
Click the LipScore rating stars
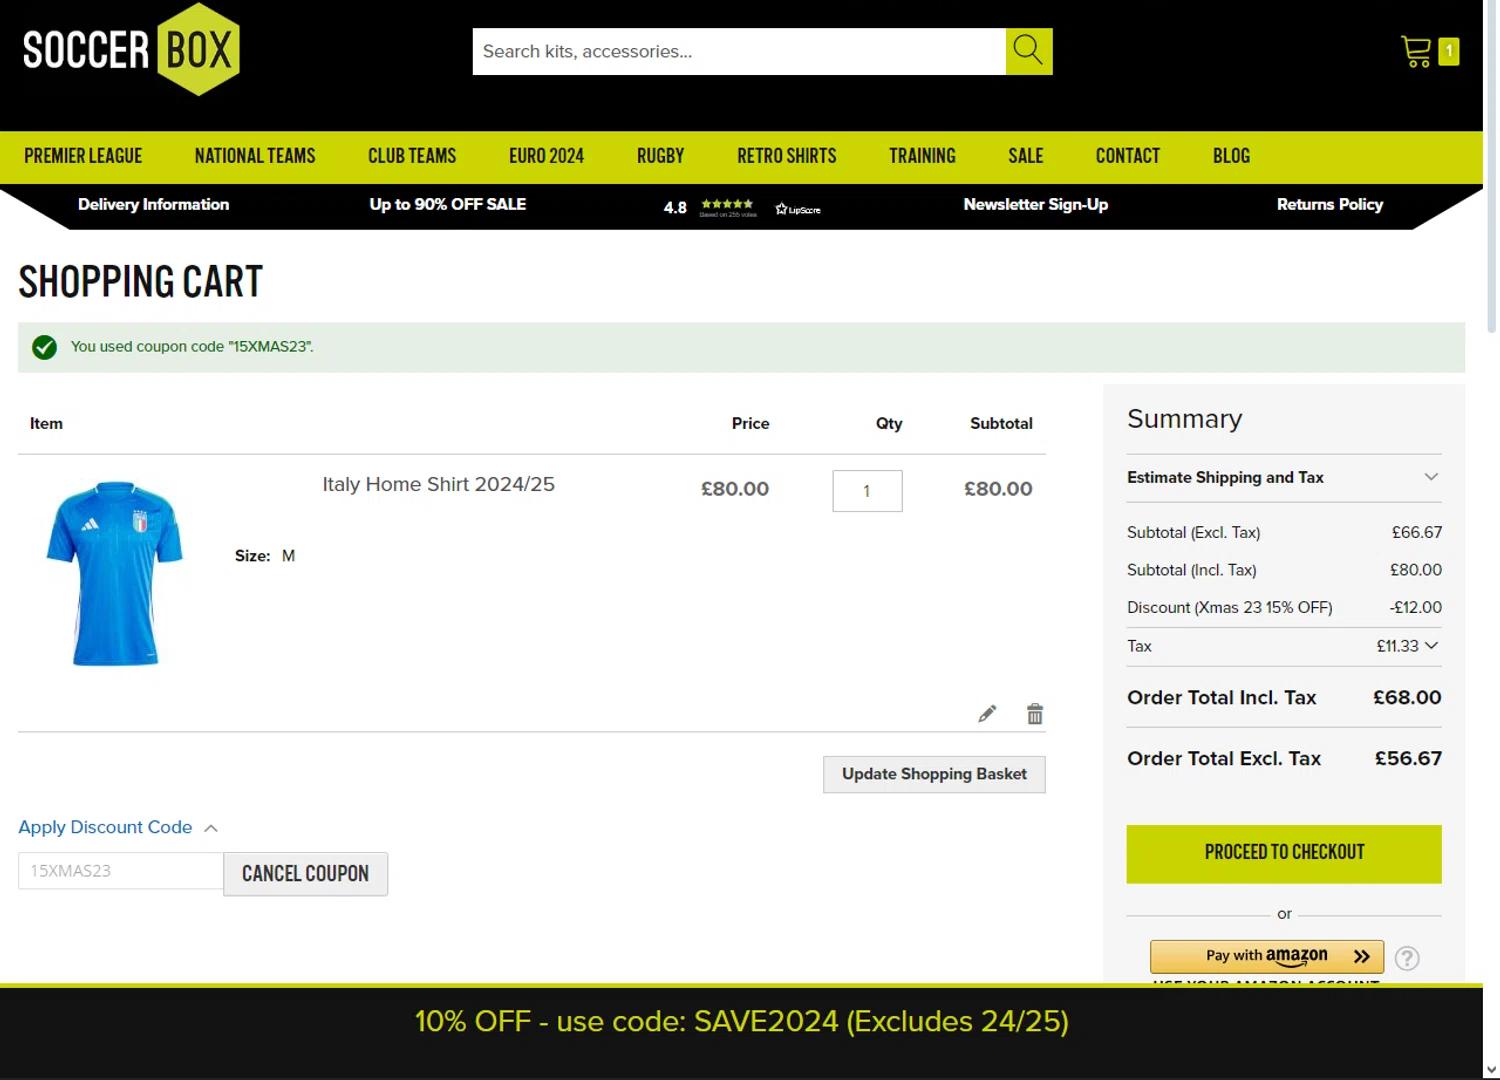pyautogui.click(x=727, y=204)
